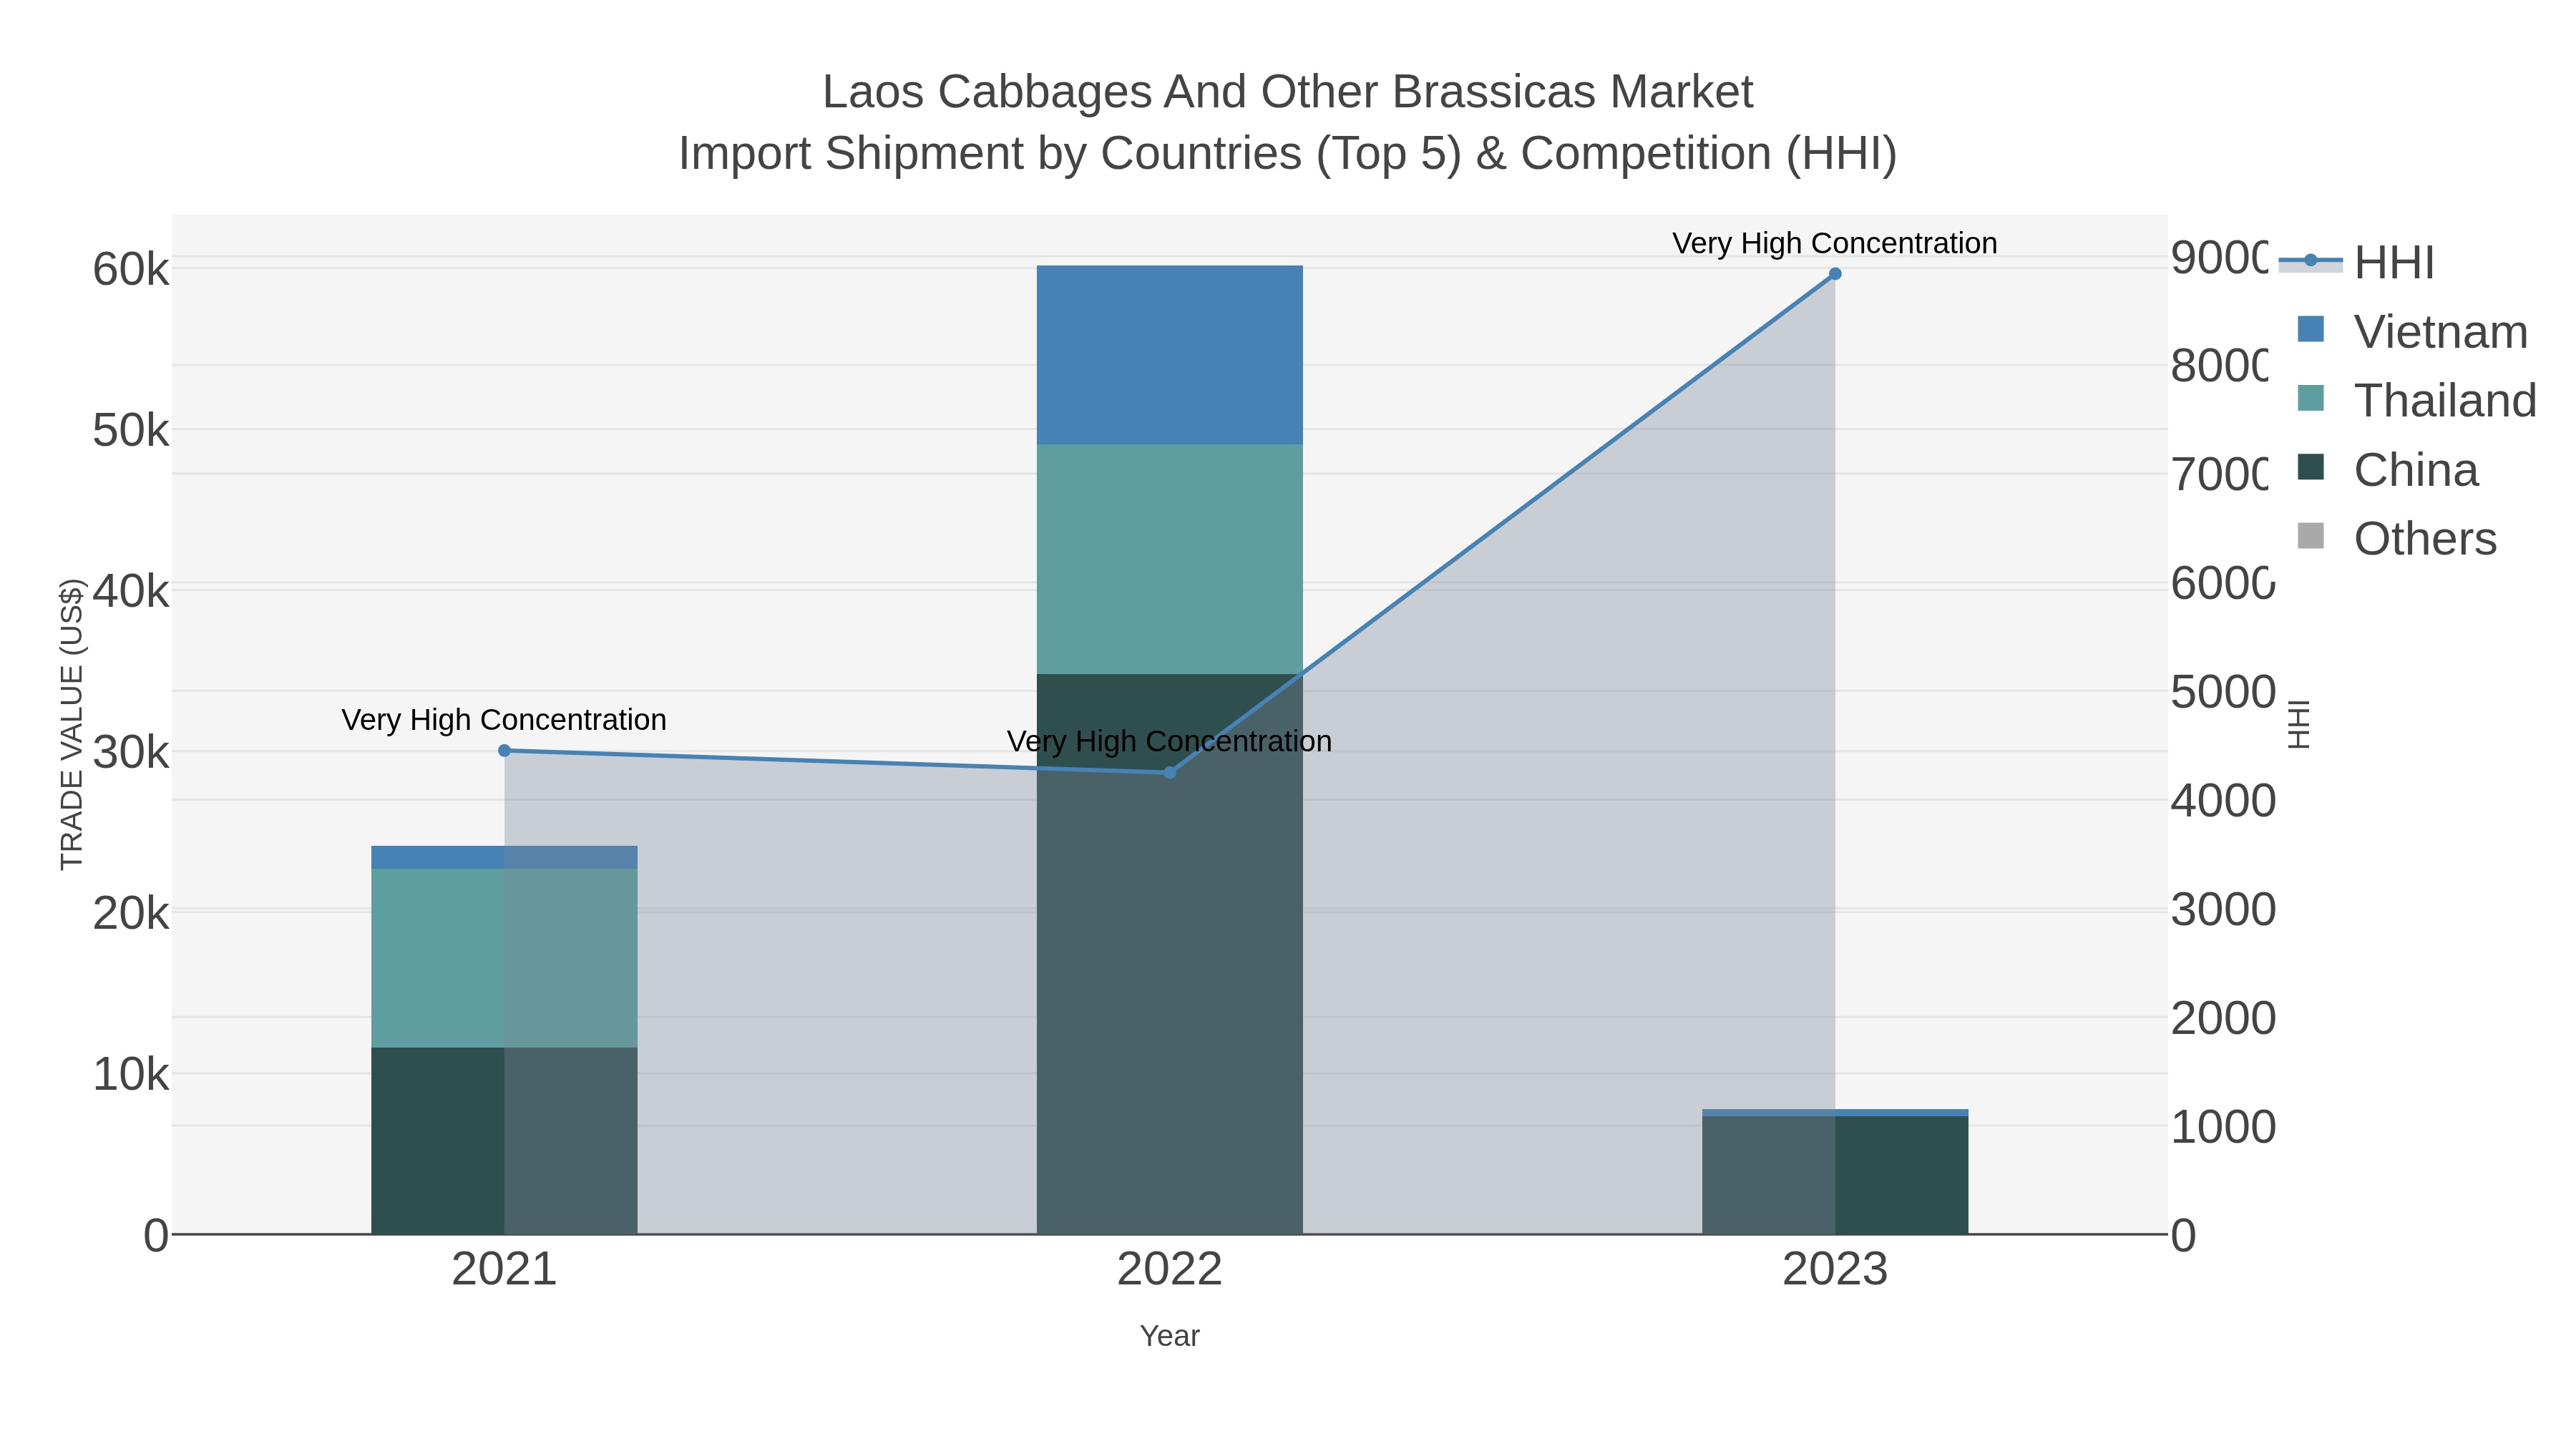Click Very High Concentration label above 2022 point
The image size is (2576, 1449).
point(1170,742)
